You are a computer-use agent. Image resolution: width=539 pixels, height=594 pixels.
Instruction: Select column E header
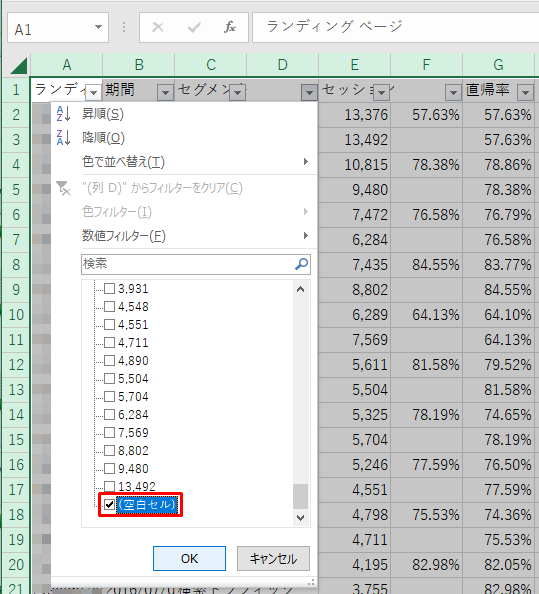pos(355,65)
